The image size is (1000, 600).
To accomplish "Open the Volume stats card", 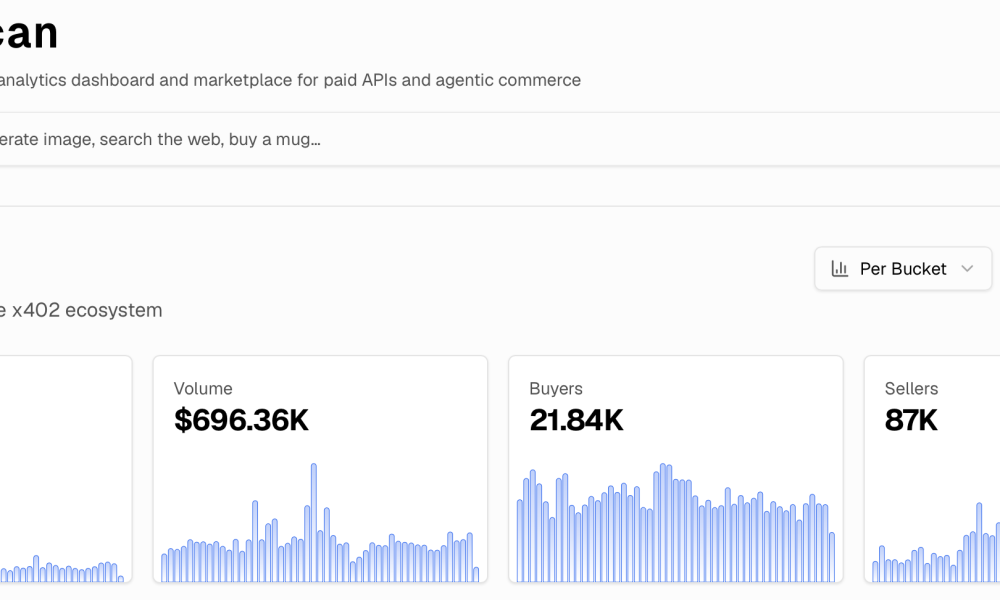I will pyautogui.click(x=320, y=469).
